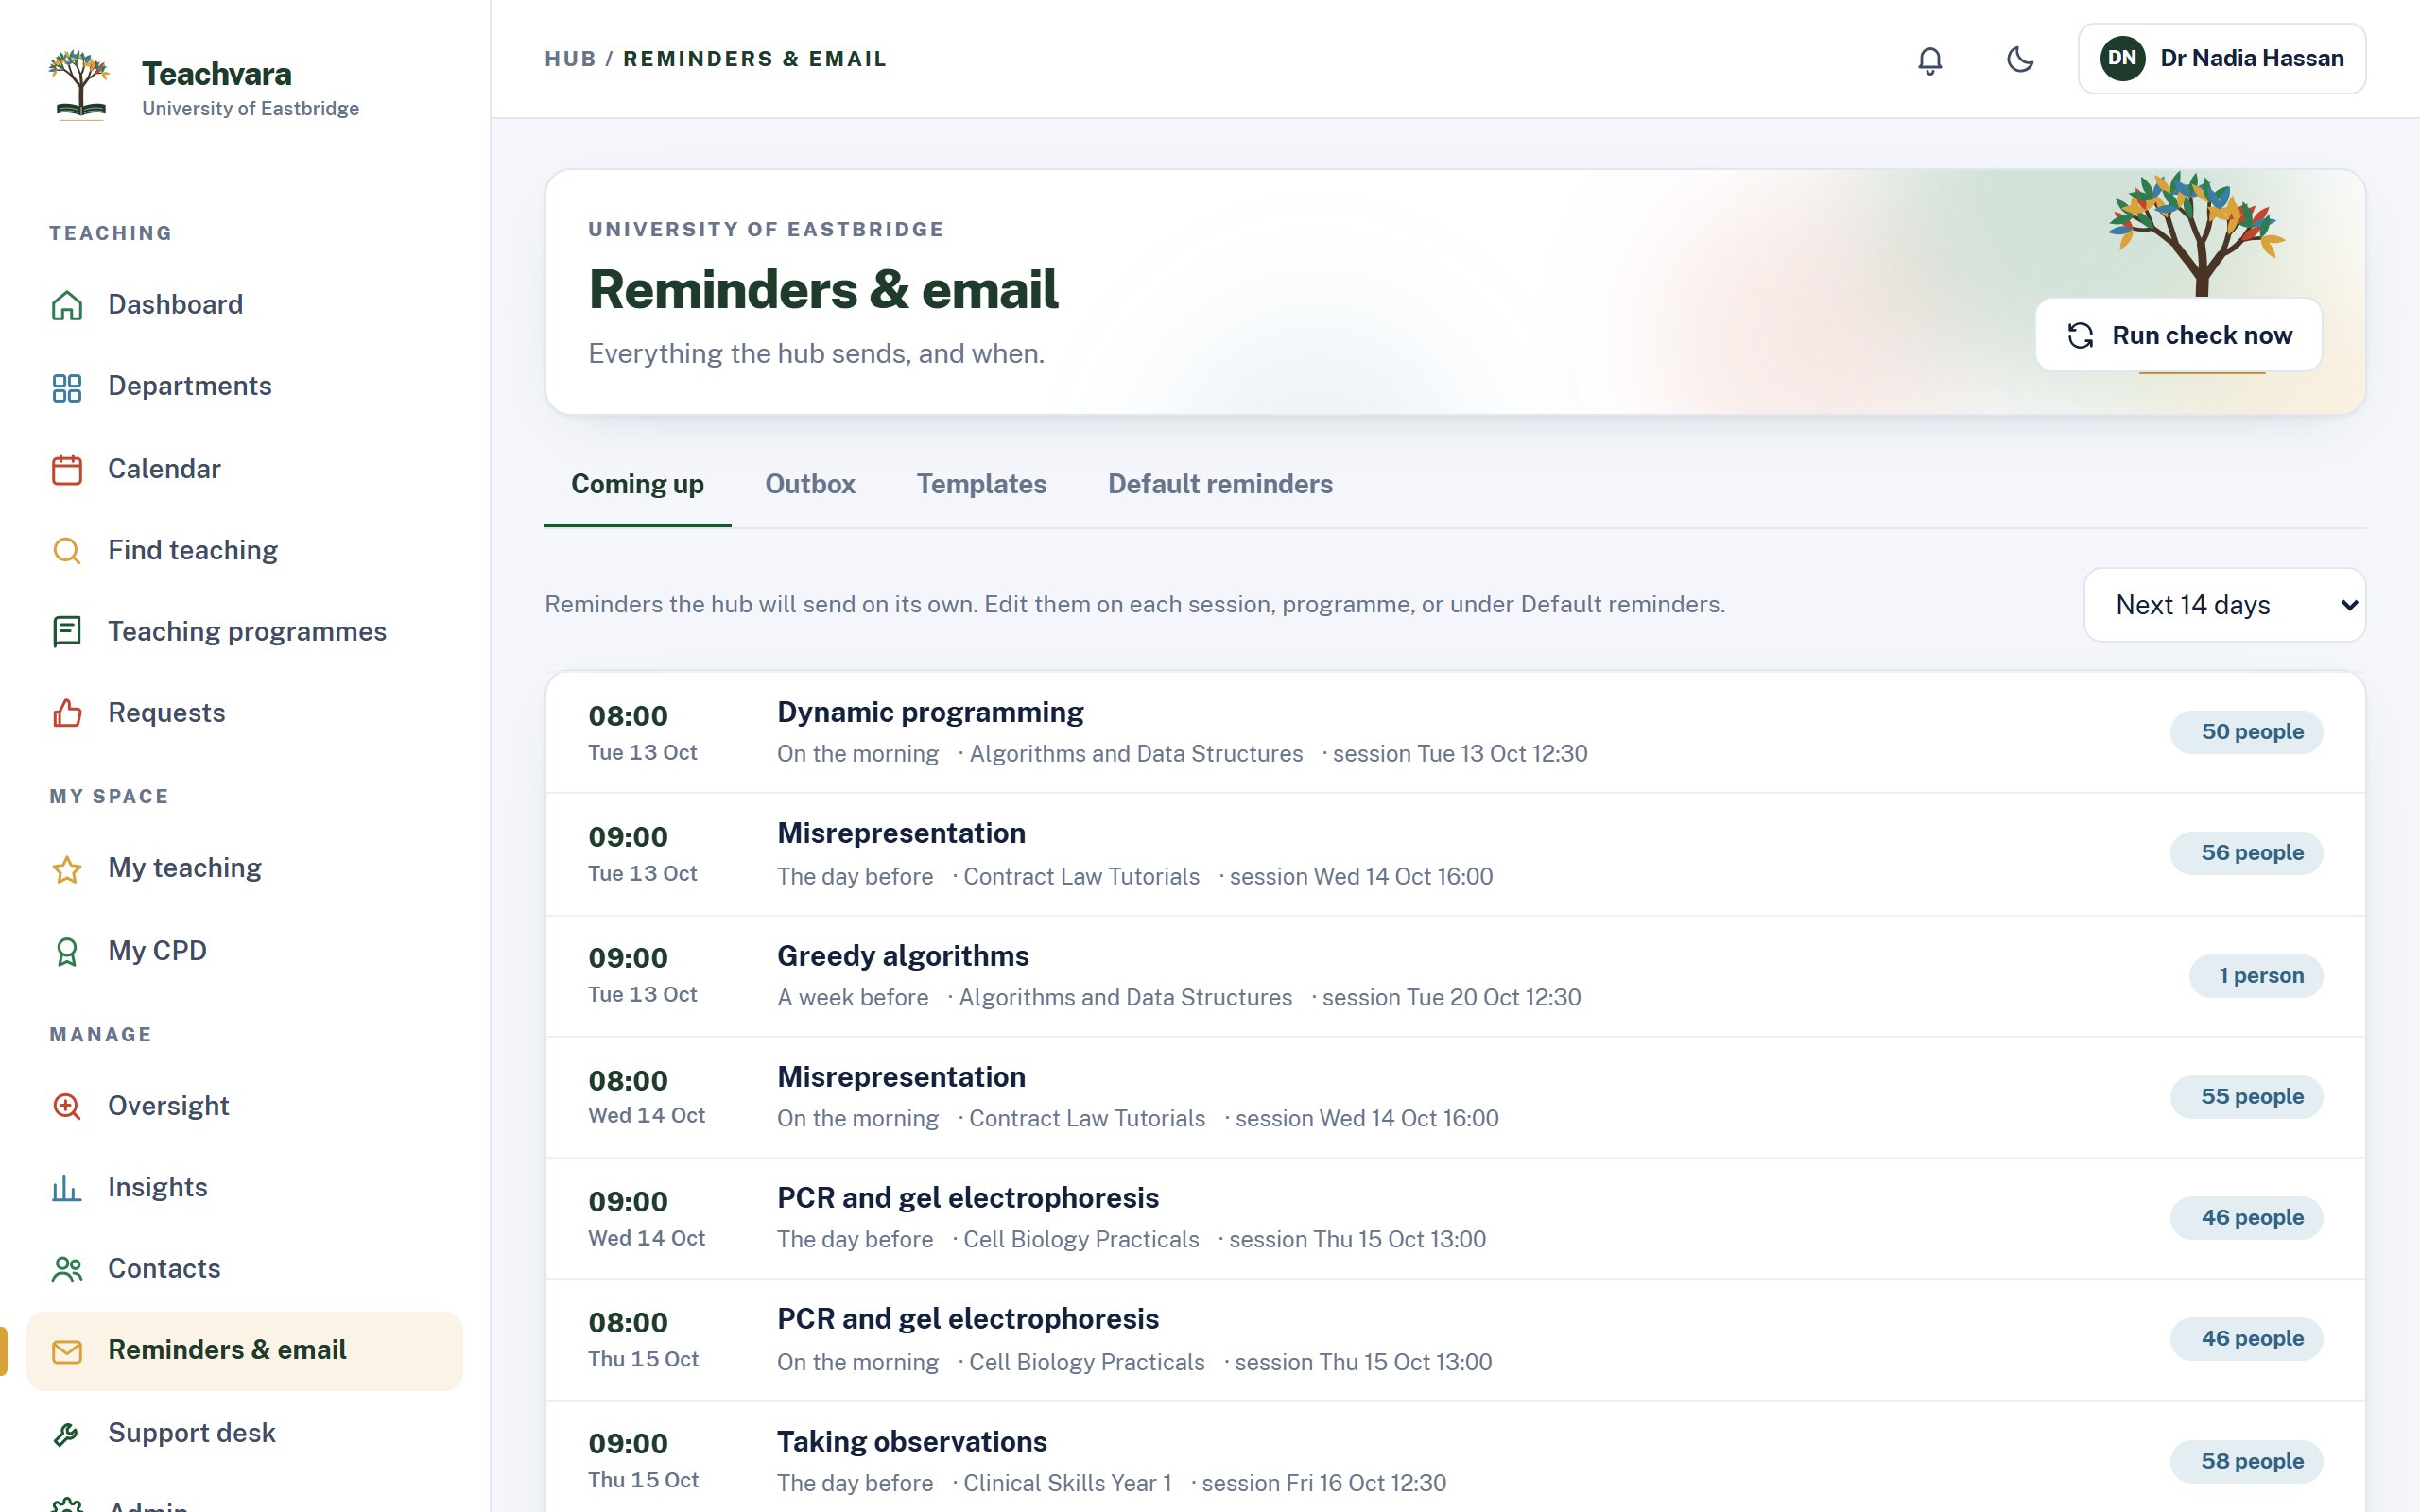Go to Dashboard in sidebar
This screenshot has width=2420, height=1512.
pyautogui.click(x=245, y=305)
